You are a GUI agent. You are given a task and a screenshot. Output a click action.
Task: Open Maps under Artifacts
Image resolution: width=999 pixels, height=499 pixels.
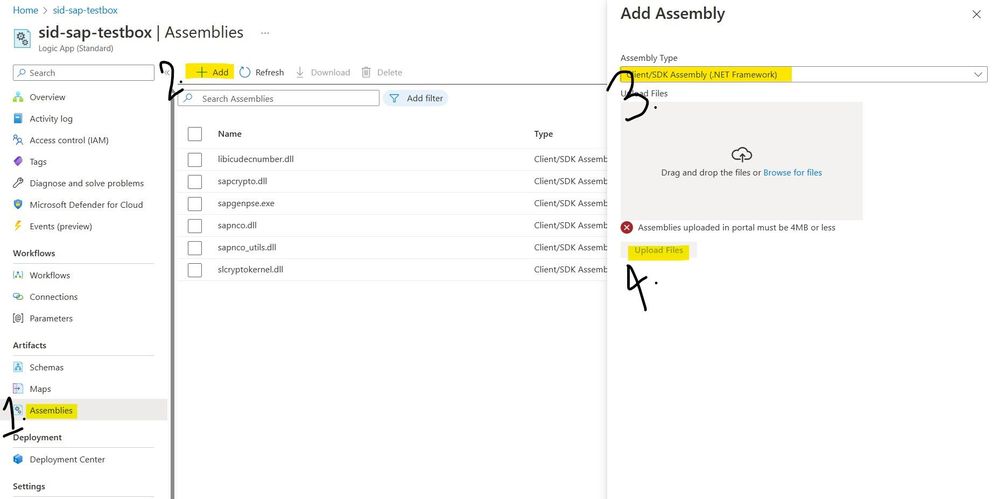click(x=40, y=389)
